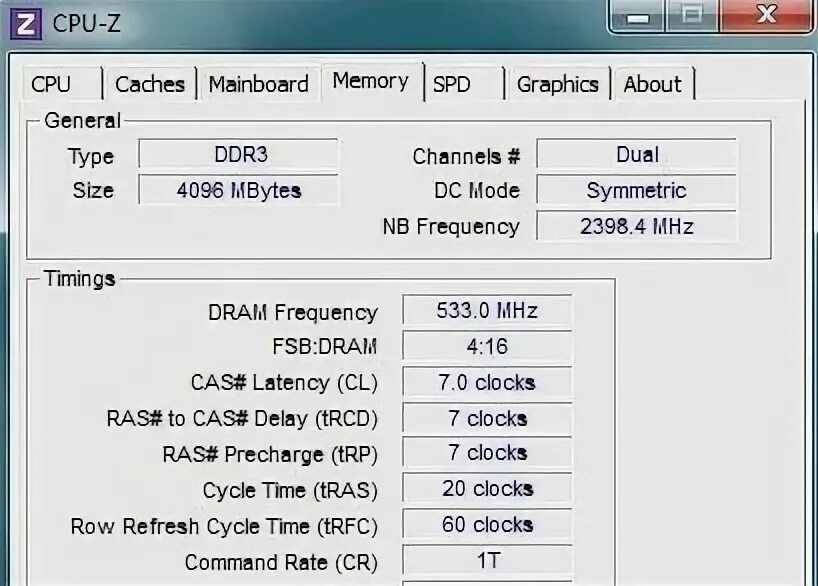
Task: Click NB Frequency value 2398.4 MHz
Action: tap(636, 226)
